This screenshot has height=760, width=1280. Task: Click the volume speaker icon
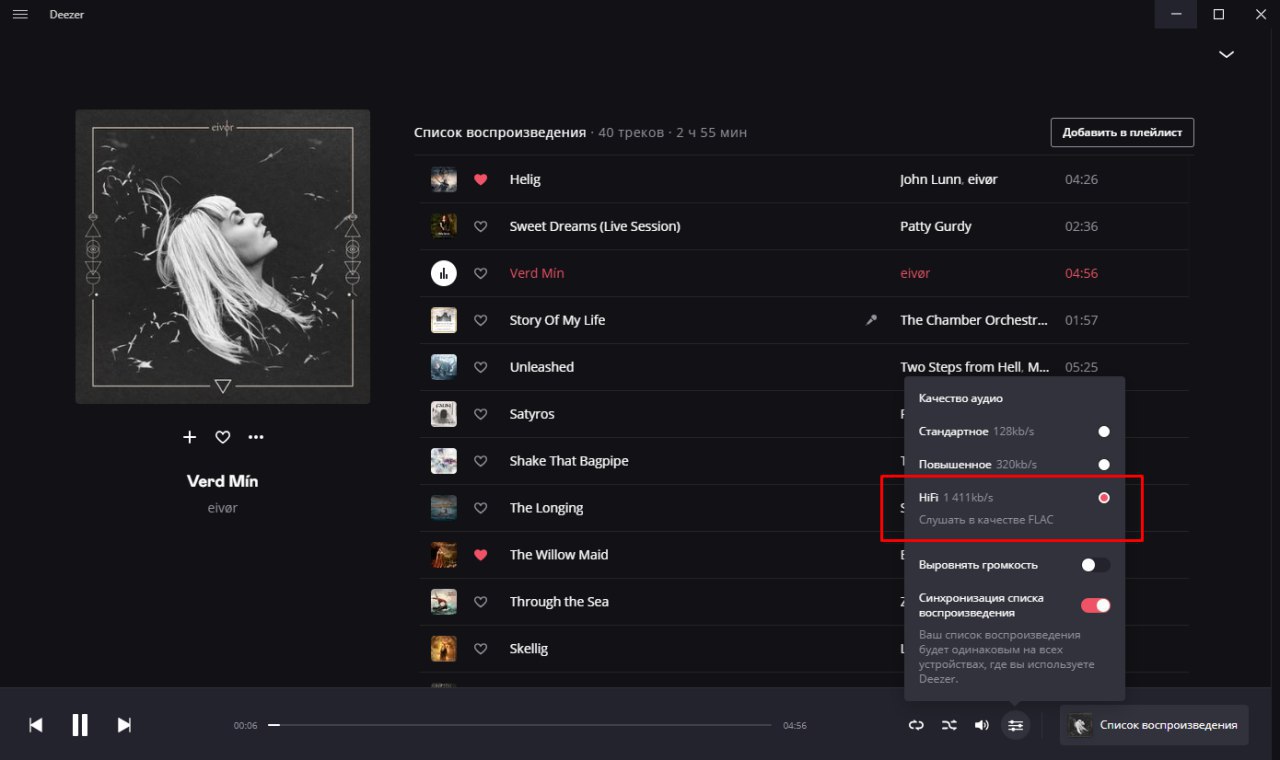point(982,725)
